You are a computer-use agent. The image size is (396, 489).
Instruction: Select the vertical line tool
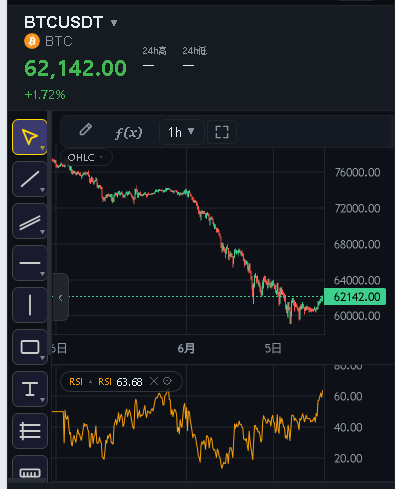coord(30,305)
